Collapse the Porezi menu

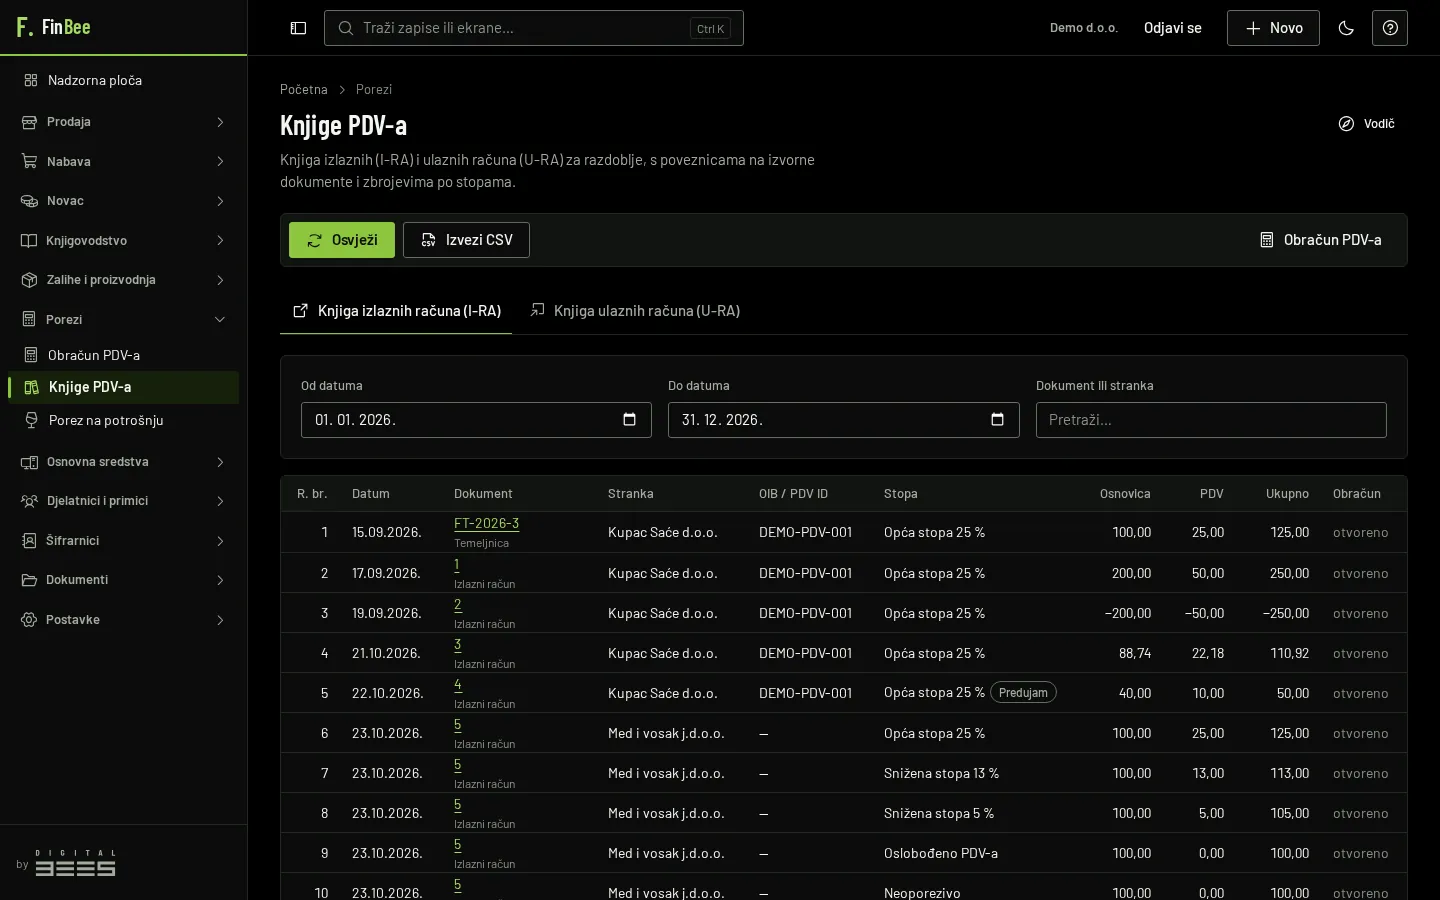click(123, 319)
